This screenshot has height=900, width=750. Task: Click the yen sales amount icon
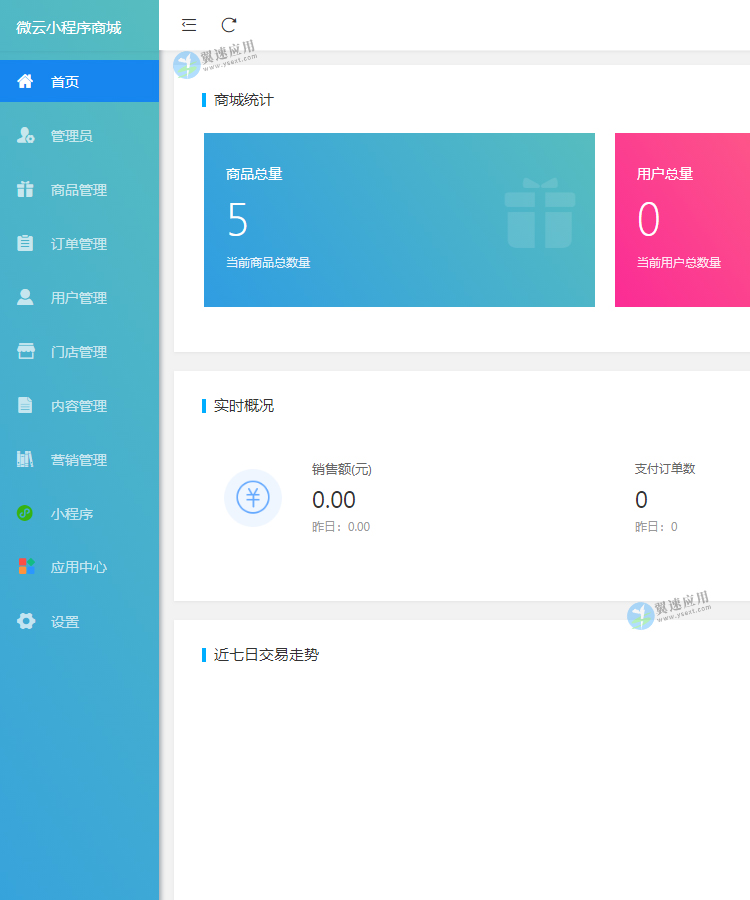(x=253, y=497)
